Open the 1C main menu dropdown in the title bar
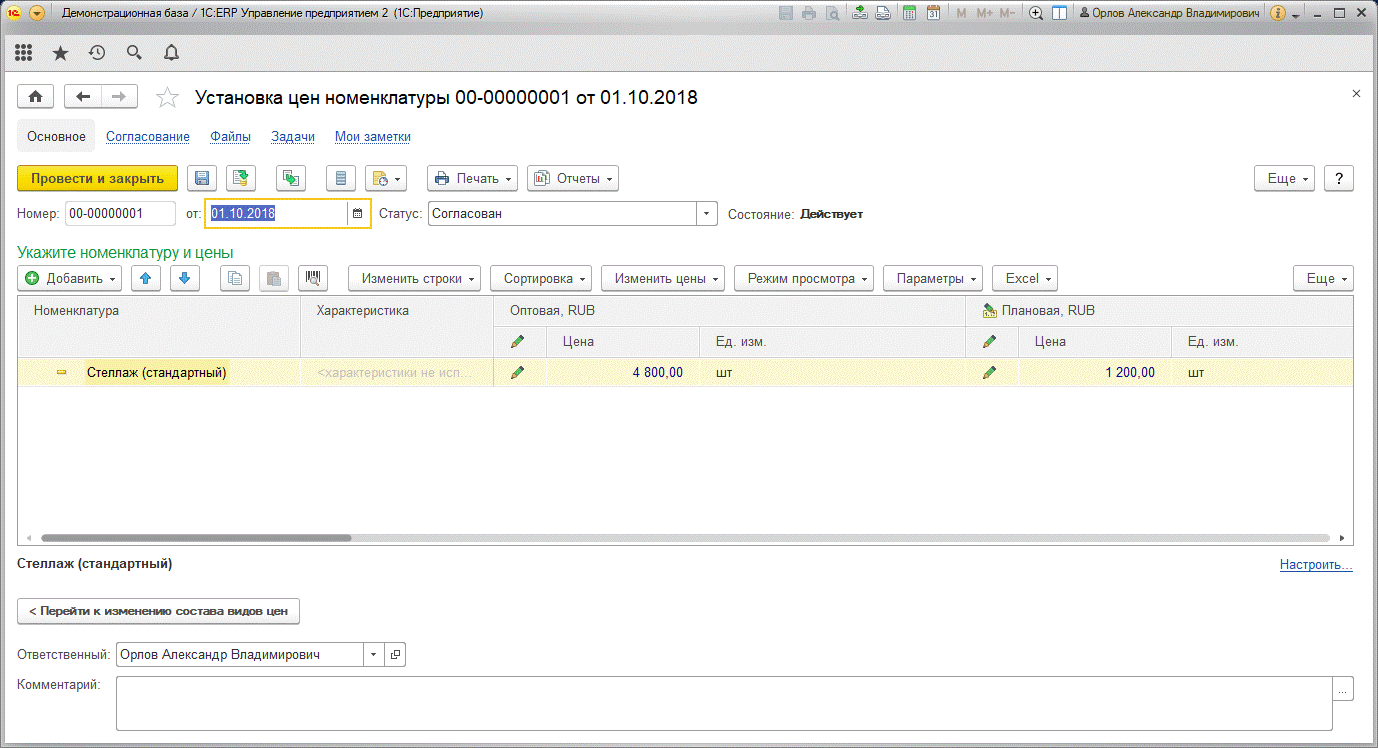Screen dimensions: 1378x748 (x=37, y=13)
